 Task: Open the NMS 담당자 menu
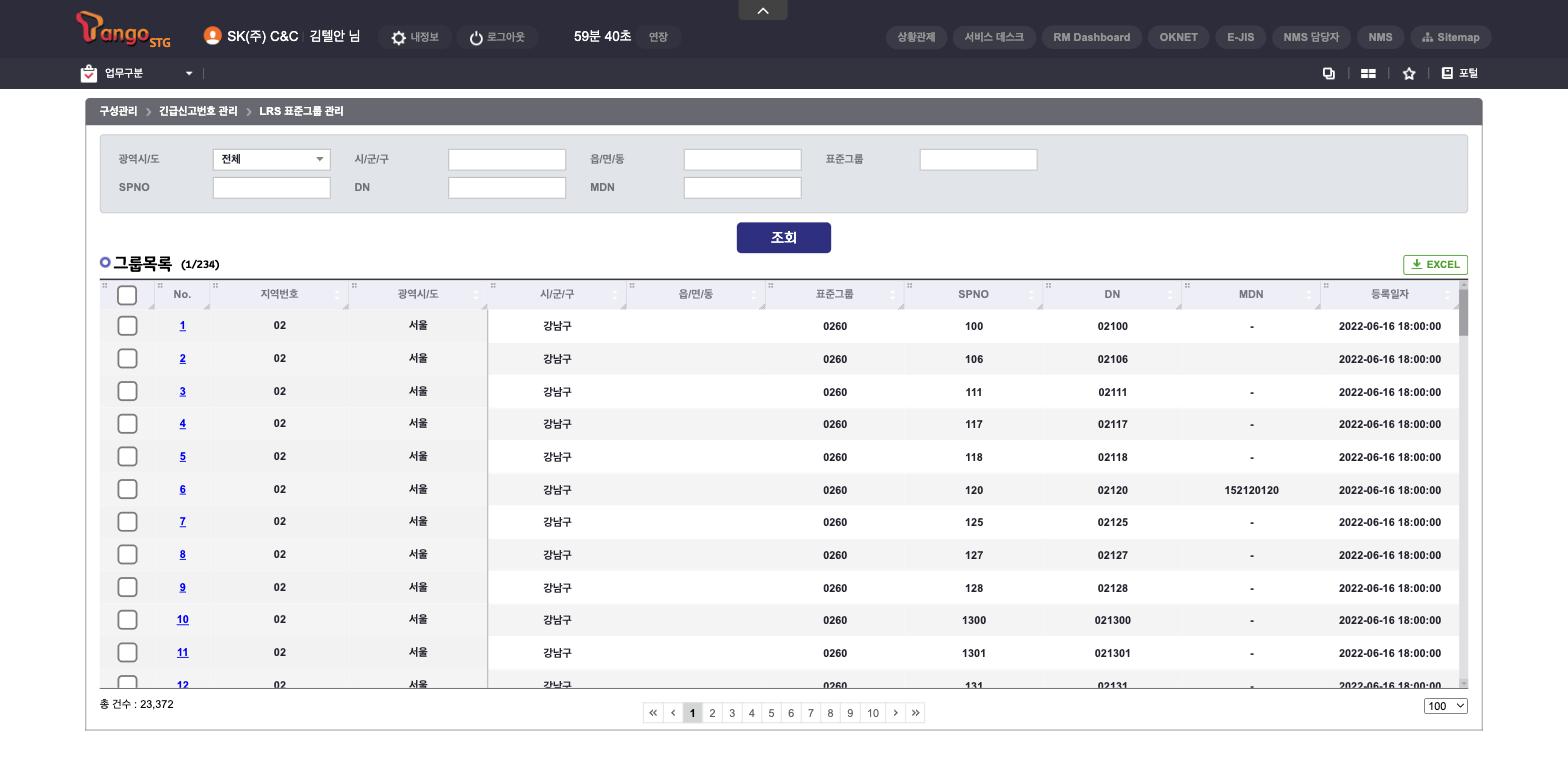[x=1311, y=37]
